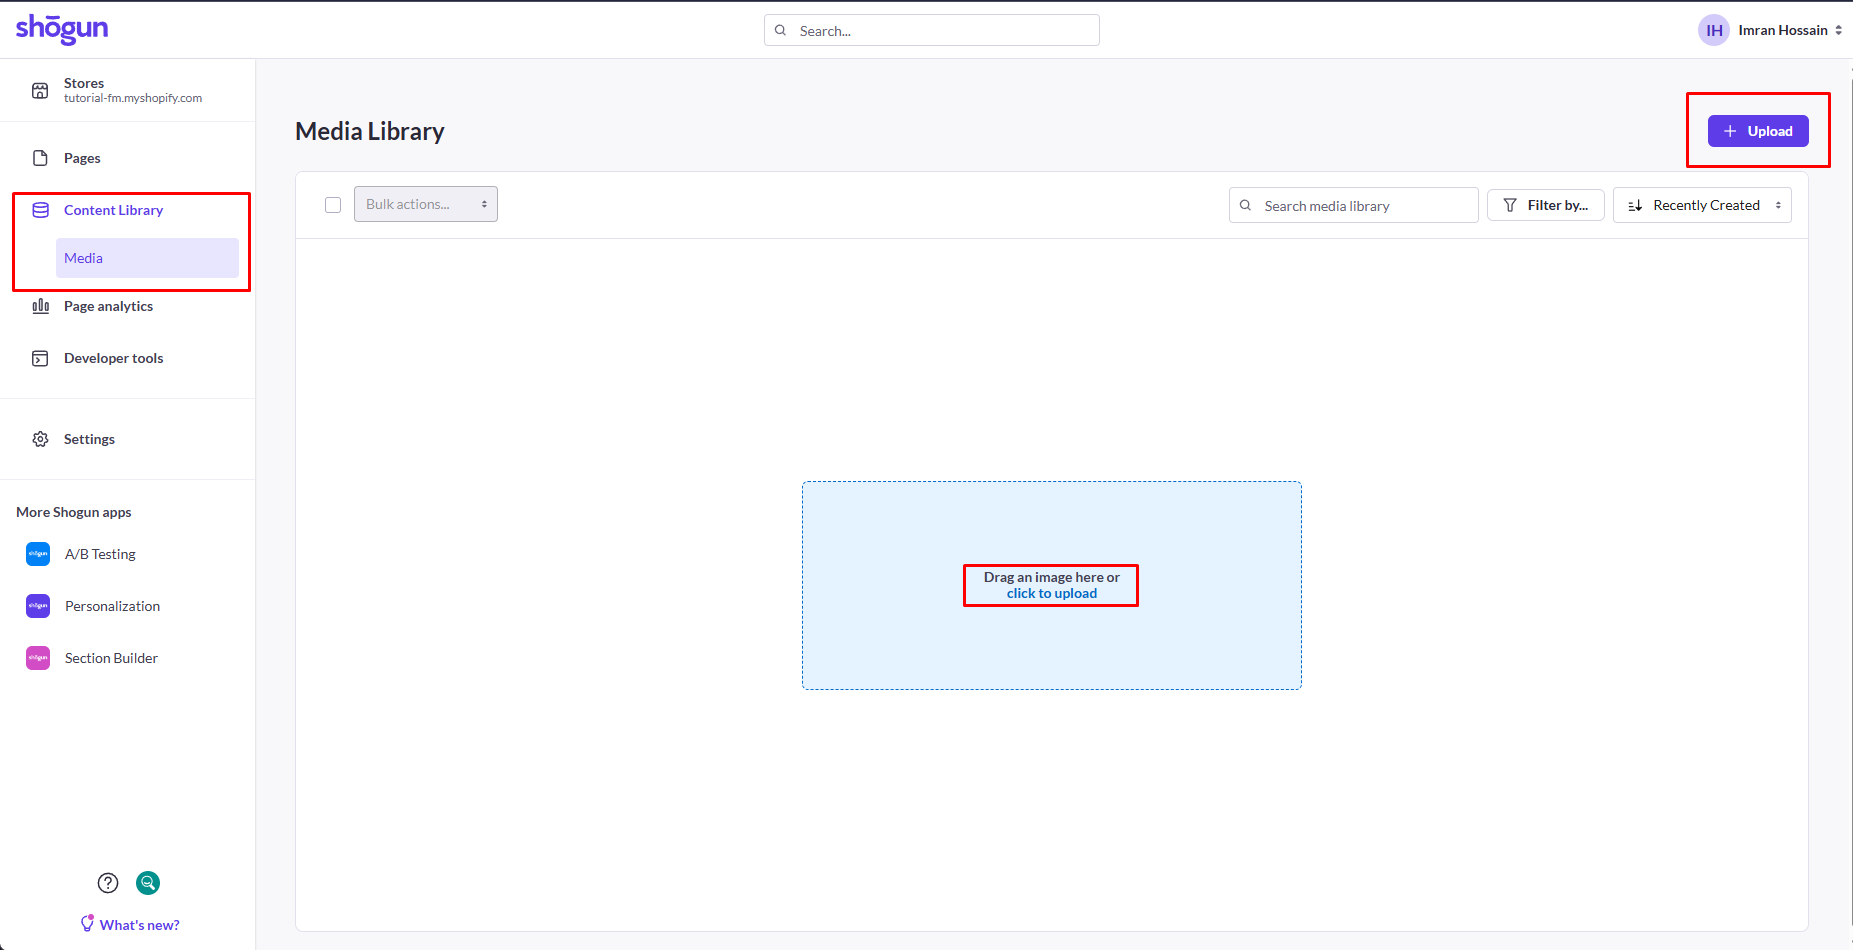Click the Content Library label
Image resolution: width=1853 pixels, height=950 pixels.
pos(113,210)
